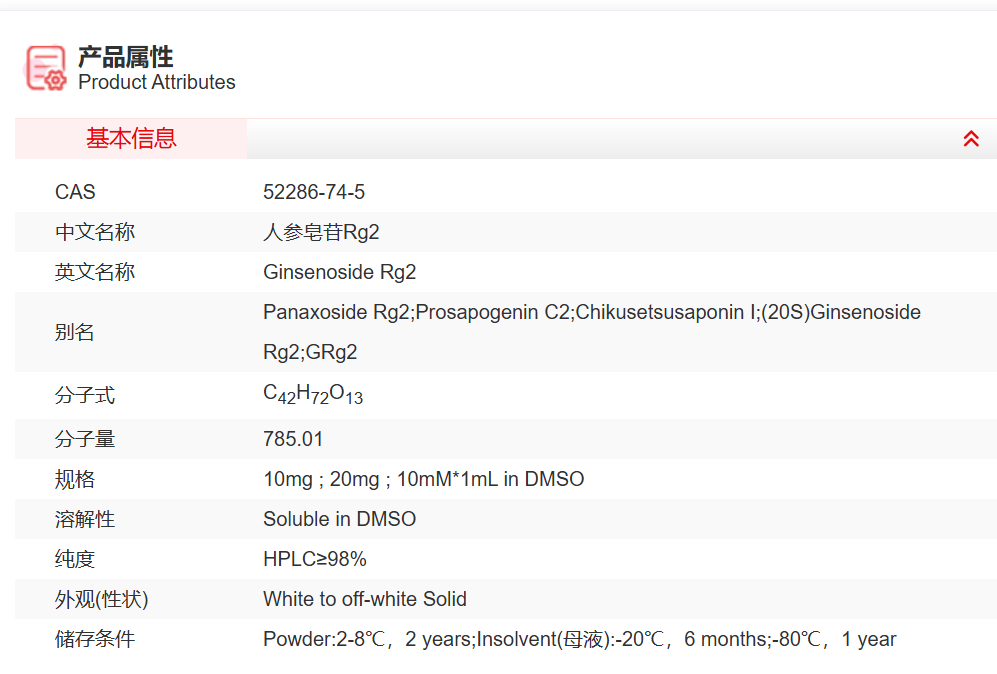
Task: Click the 英文名称 row label
Action: click(x=95, y=272)
